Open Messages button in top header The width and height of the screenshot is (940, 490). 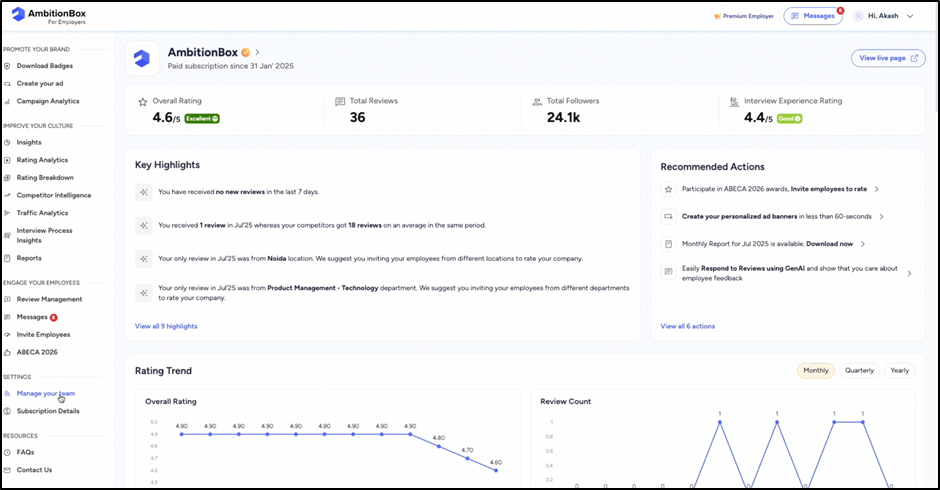812,16
